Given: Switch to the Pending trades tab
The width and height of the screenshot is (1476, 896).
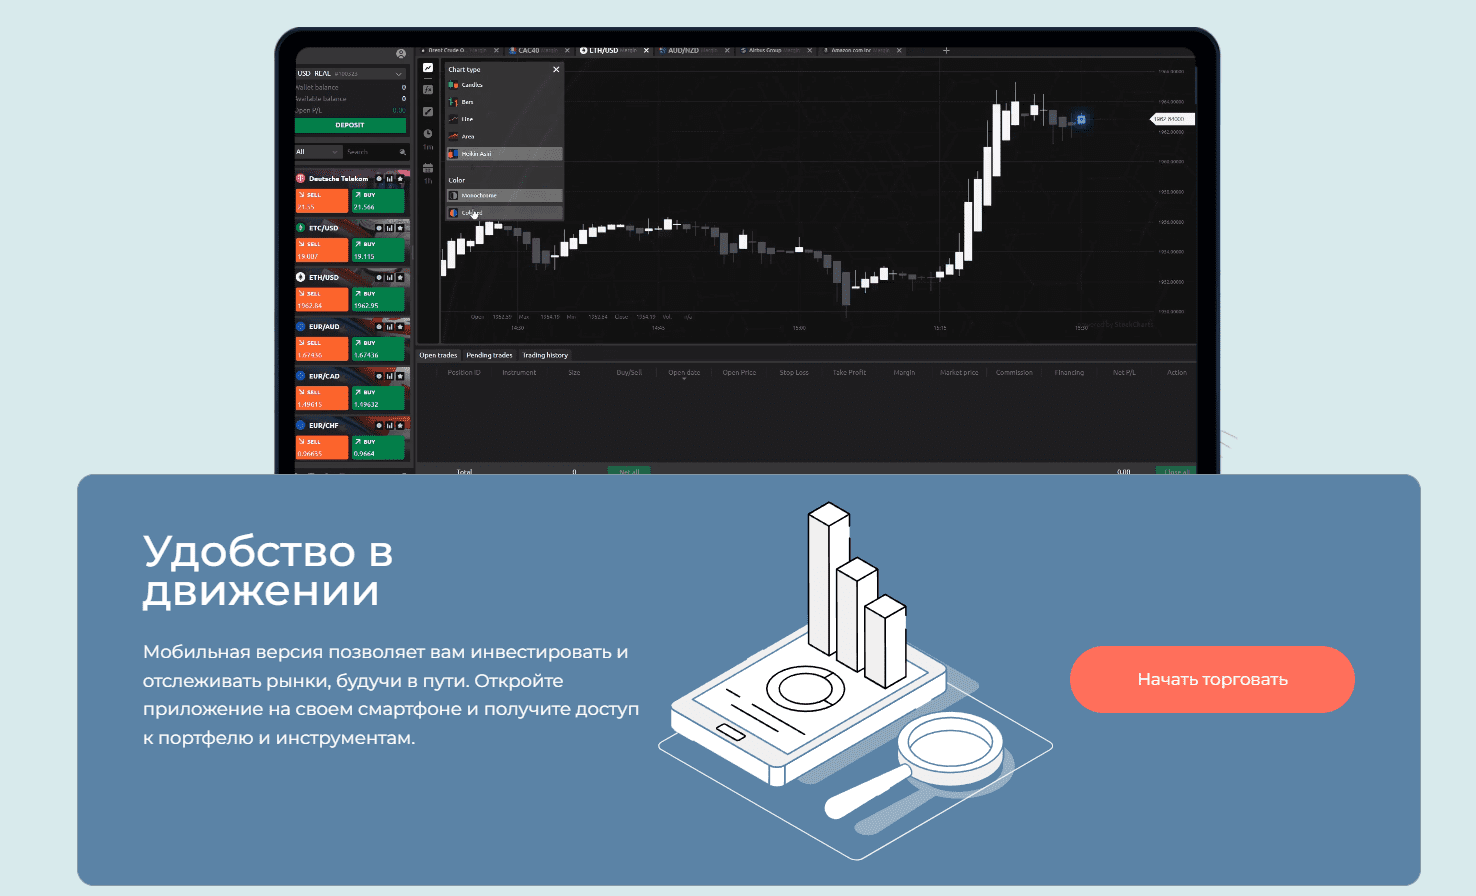Looking at the screenshot, I should (489, 355).
